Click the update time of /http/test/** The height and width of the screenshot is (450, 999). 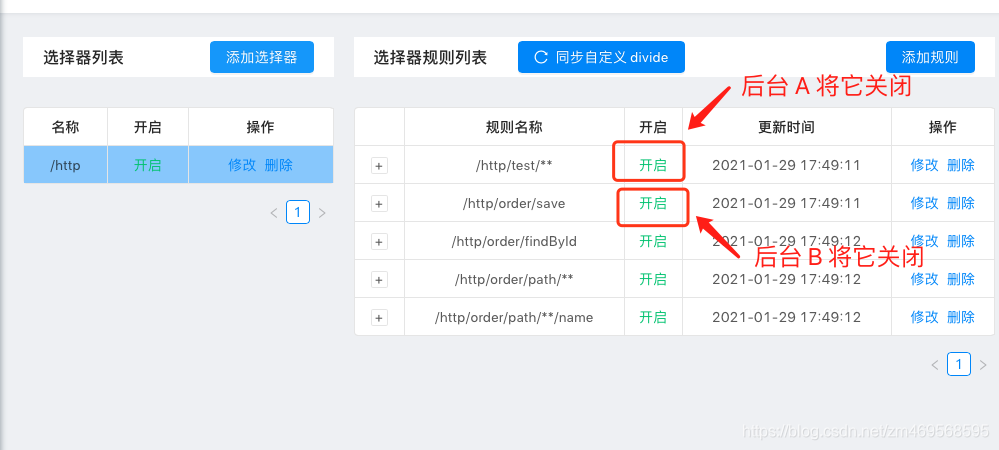pyautogui.click(x=786, y=165)
